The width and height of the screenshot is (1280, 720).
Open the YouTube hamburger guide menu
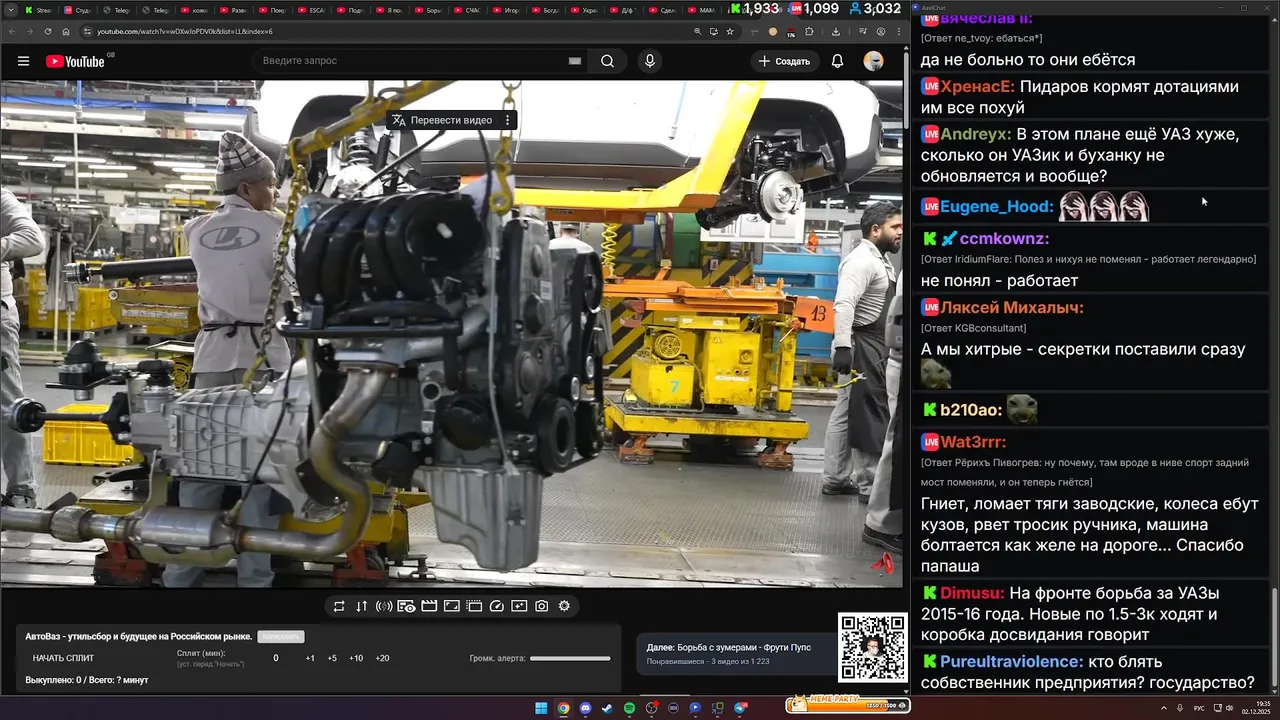[23, 61]
